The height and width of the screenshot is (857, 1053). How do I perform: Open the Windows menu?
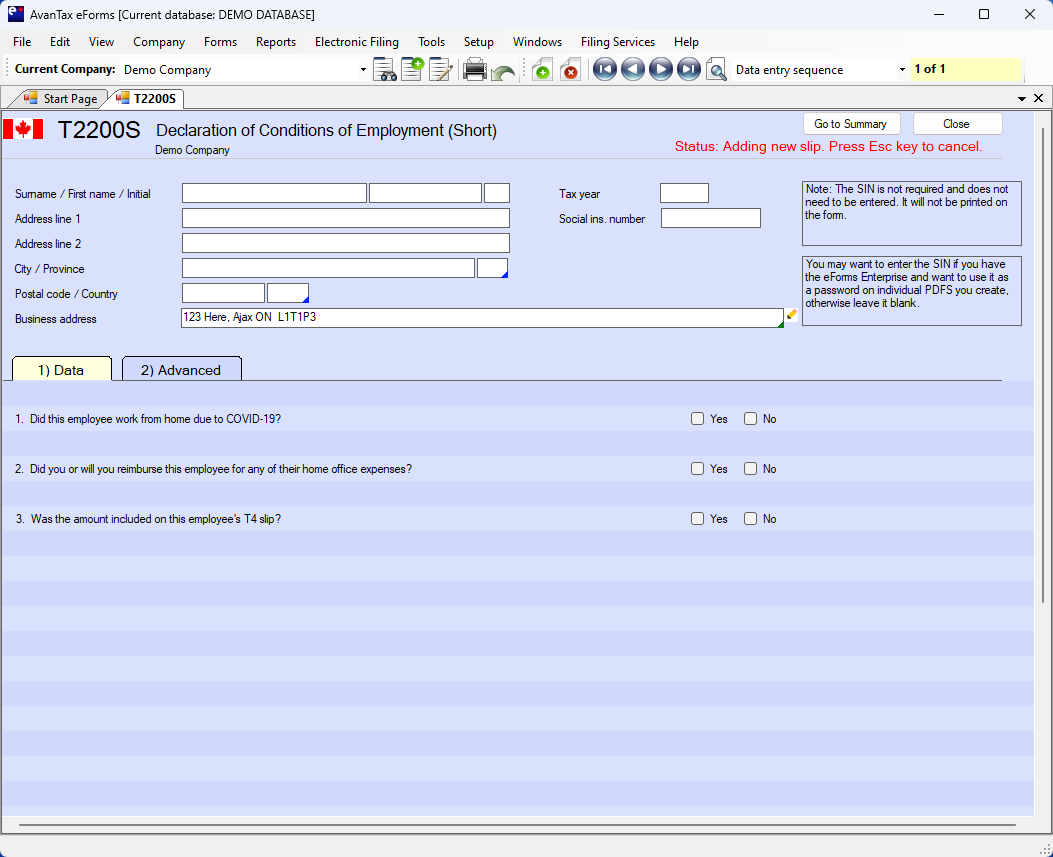click(537, 42)
